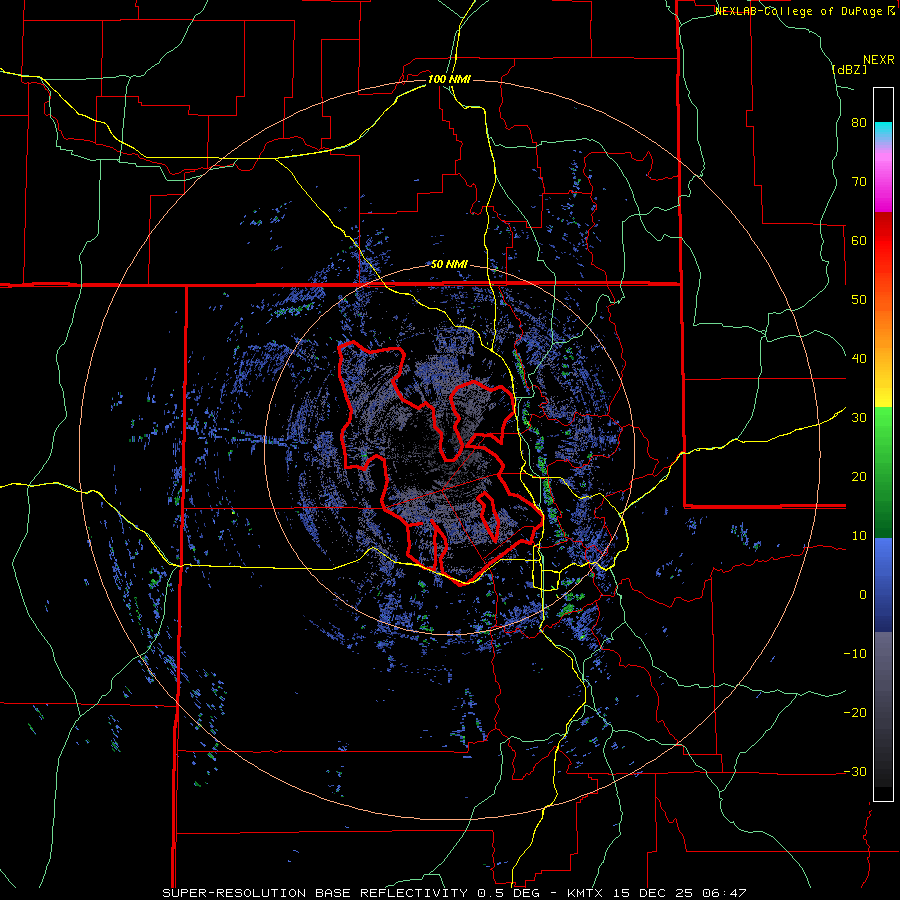
Task: Click the 50 value on the dBZ scale
Action: point(859,300)
